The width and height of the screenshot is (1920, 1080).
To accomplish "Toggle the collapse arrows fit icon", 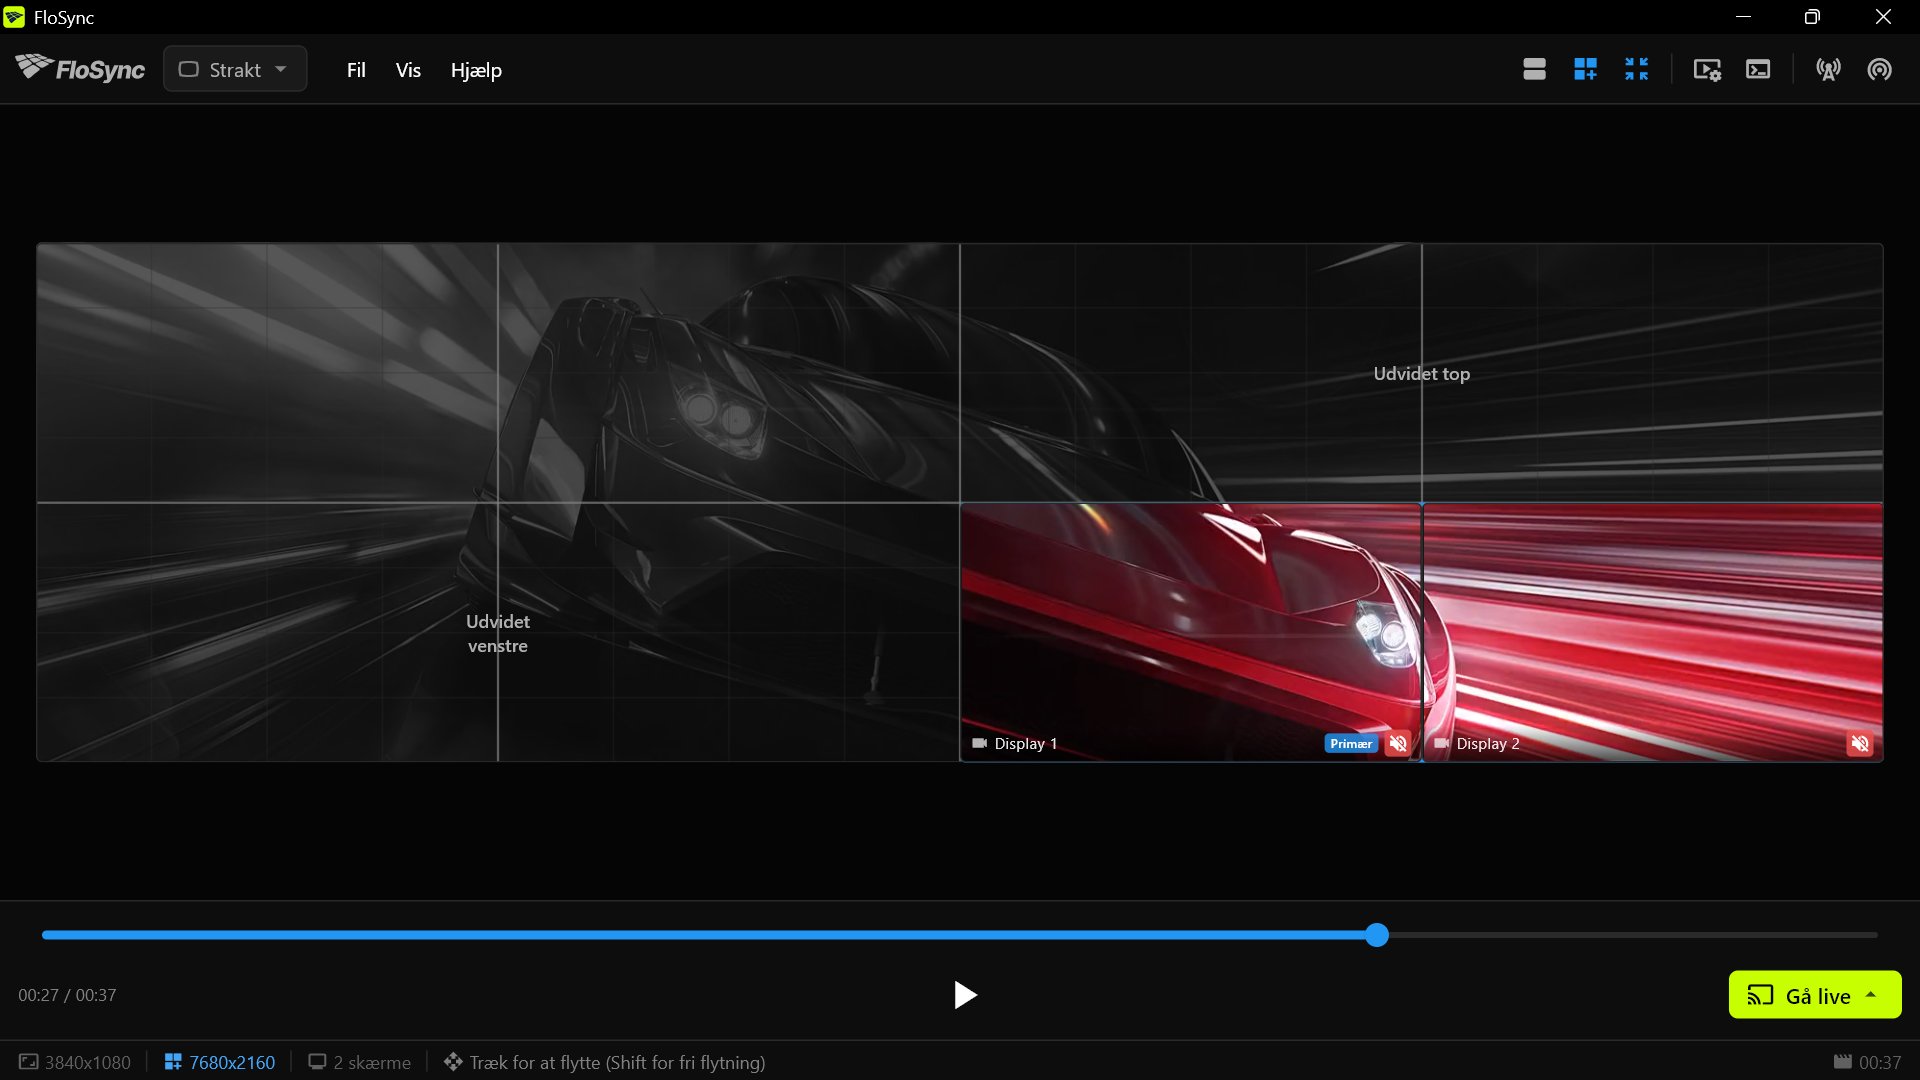I will coord(1636,69).
